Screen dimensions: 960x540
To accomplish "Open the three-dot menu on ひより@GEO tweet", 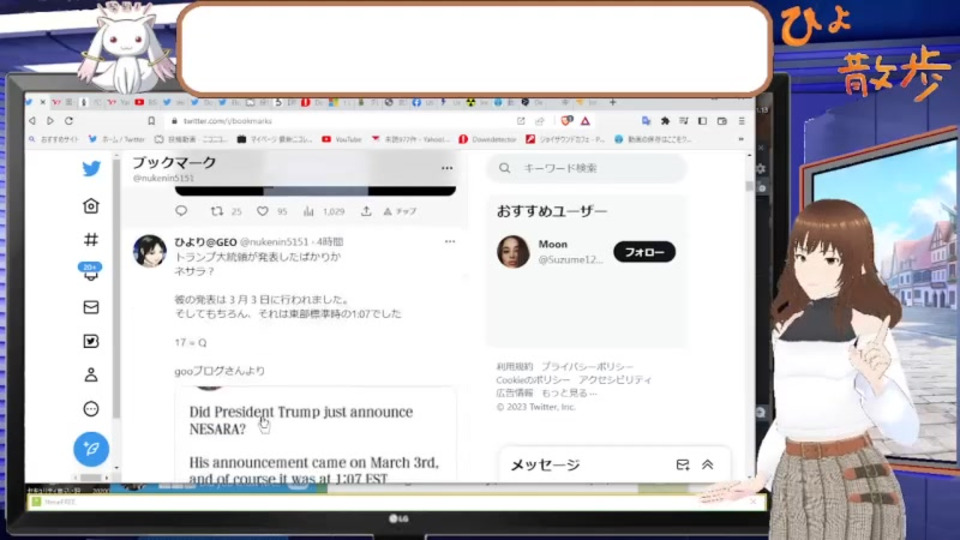I will 450,241.
